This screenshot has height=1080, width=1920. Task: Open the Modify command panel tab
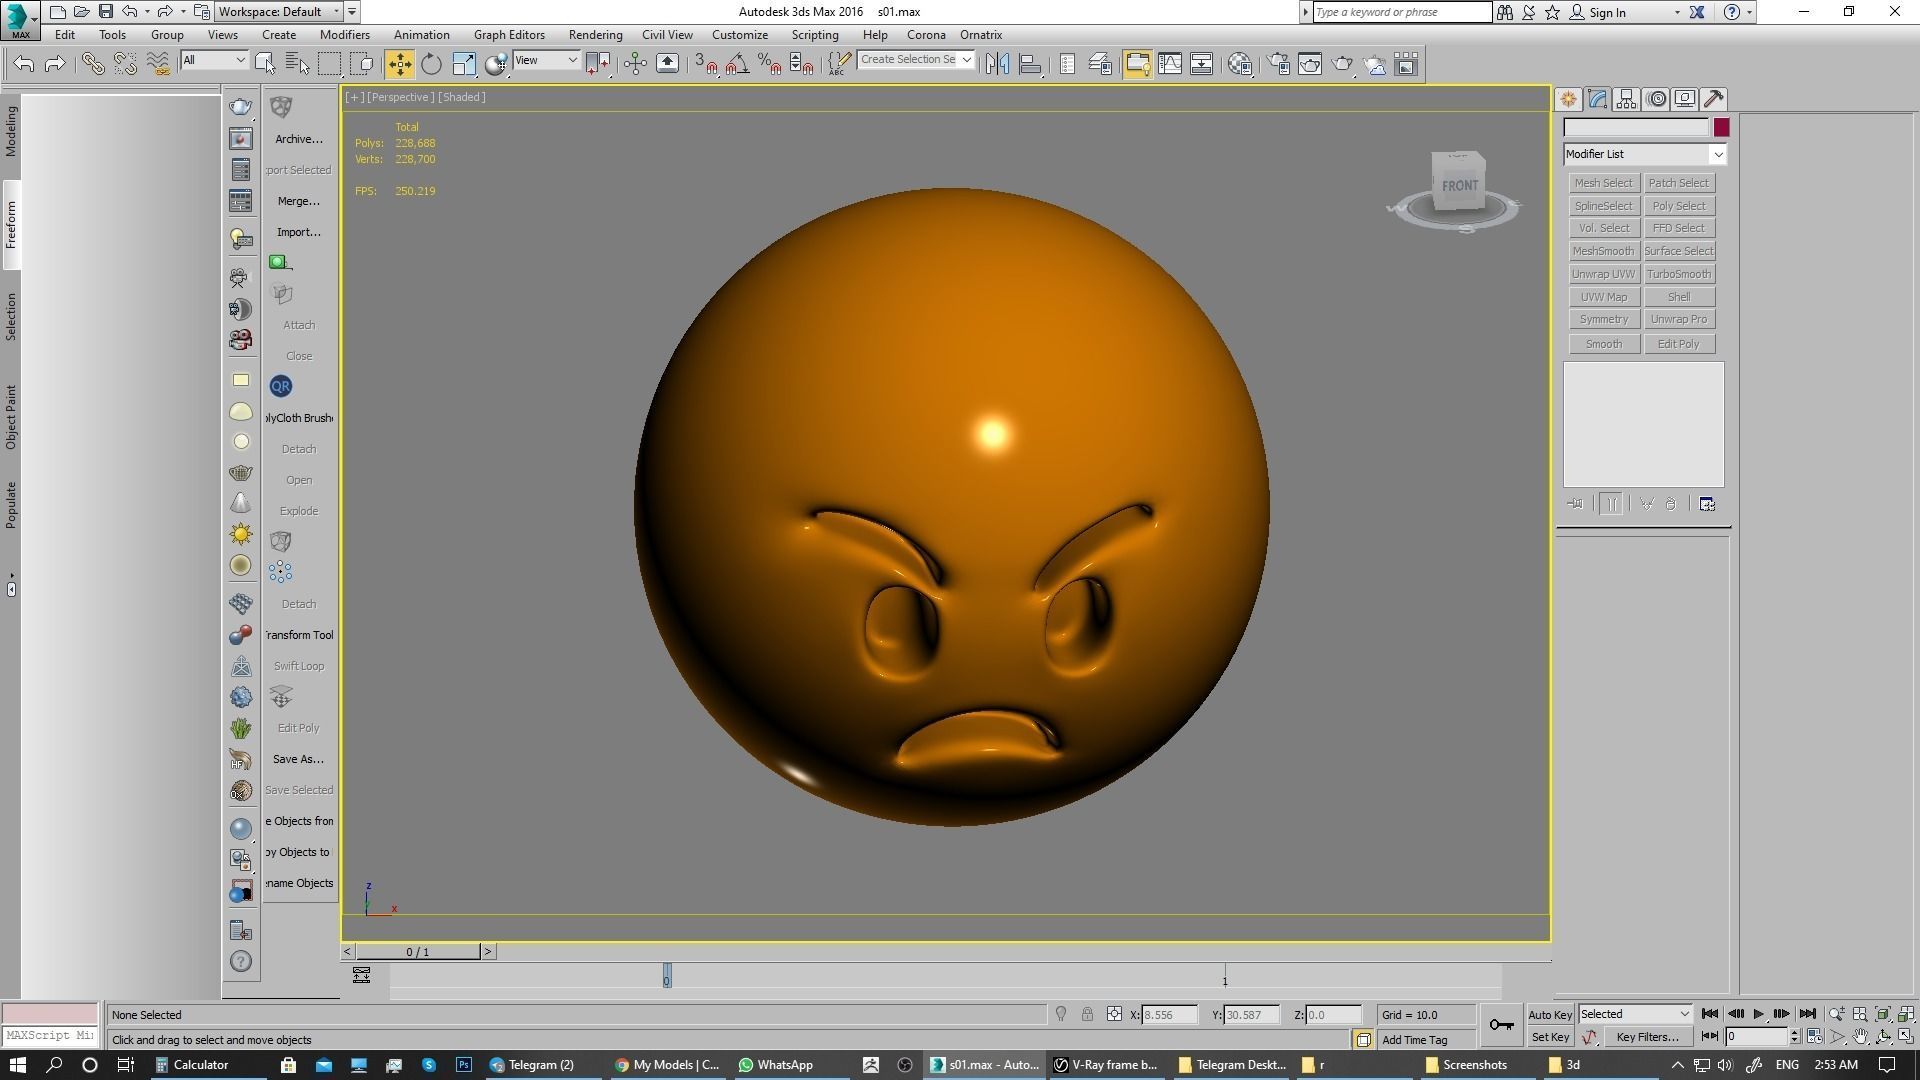(x=1597, y=99)
